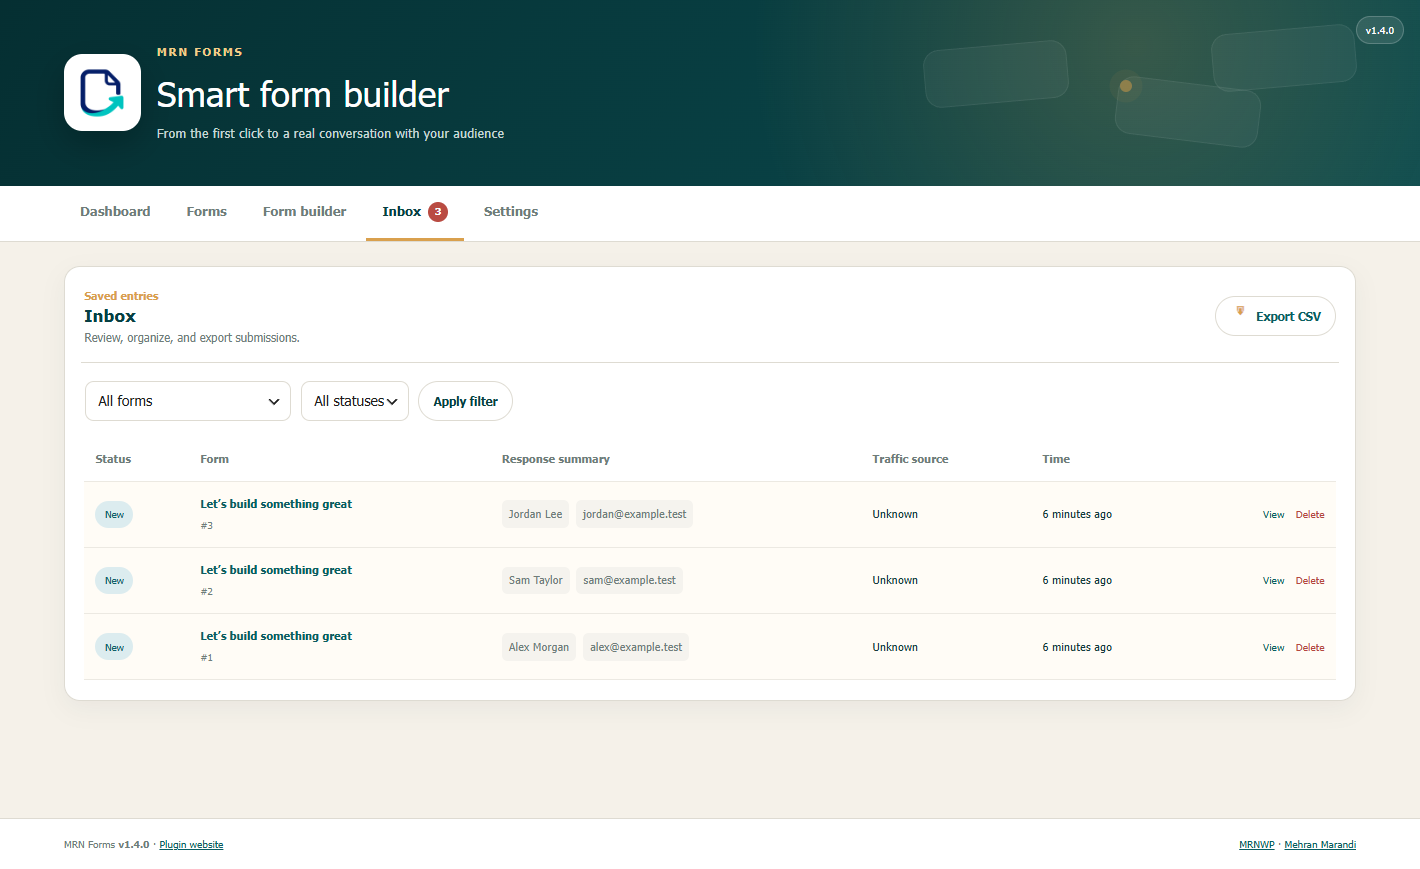The image size is (1420, 869).
Task: Click the Sam Taylor name chip
Action: click(535, 580)
